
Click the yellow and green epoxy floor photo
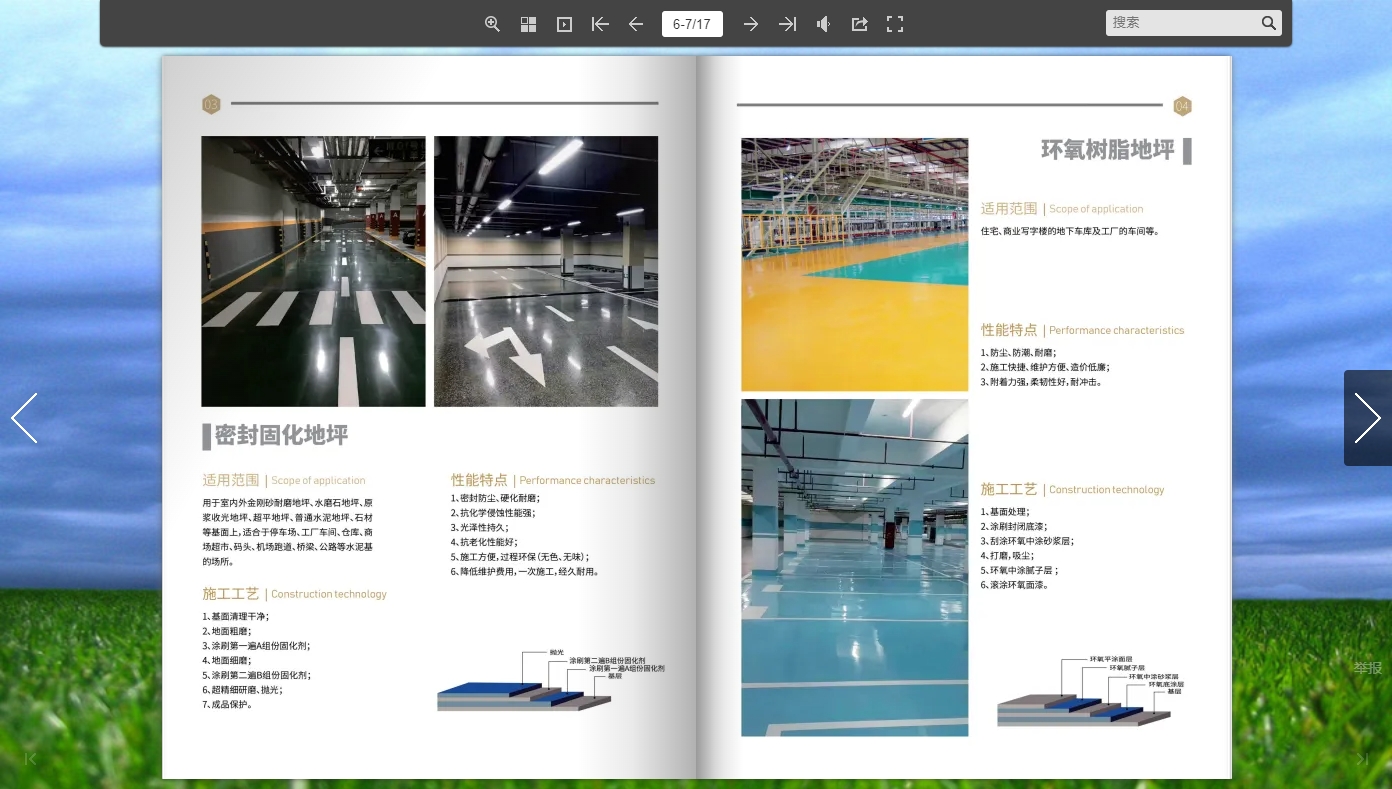click(x=854, y=265)
